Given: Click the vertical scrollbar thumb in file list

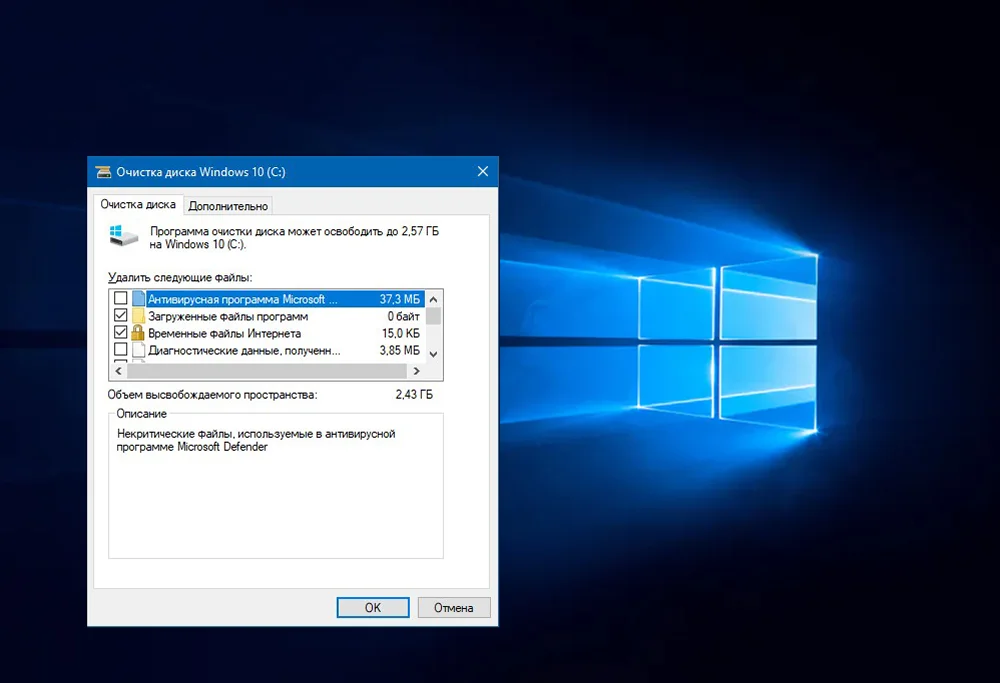Looking at the screenshot, I should point(434,316).
